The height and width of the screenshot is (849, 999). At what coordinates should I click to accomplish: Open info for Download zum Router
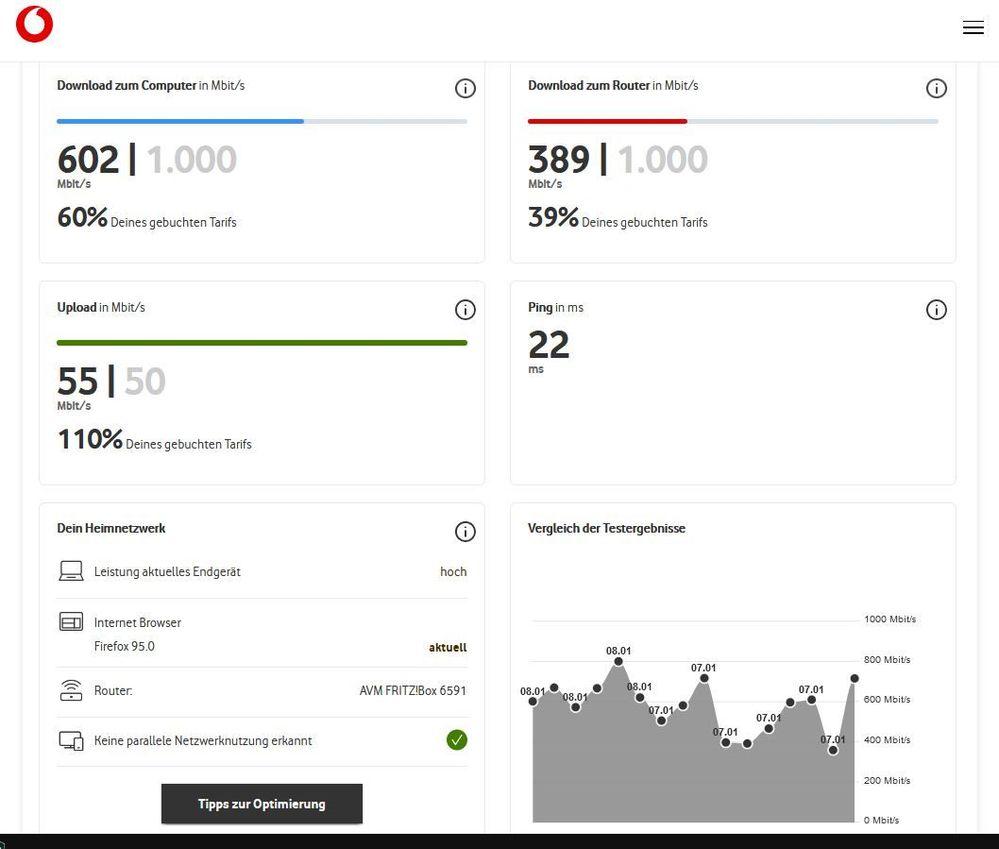pos(936,88)
